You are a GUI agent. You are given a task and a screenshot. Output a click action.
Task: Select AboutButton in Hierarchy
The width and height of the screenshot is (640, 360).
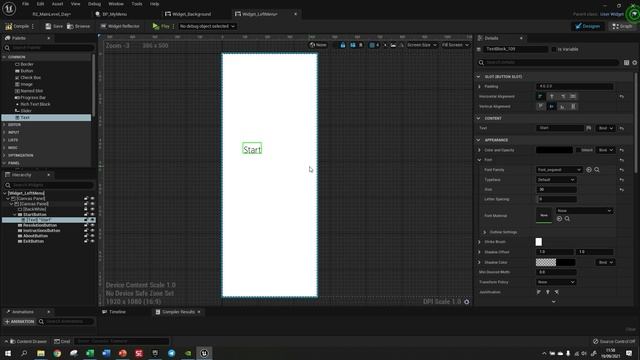(x=36, y=236)
